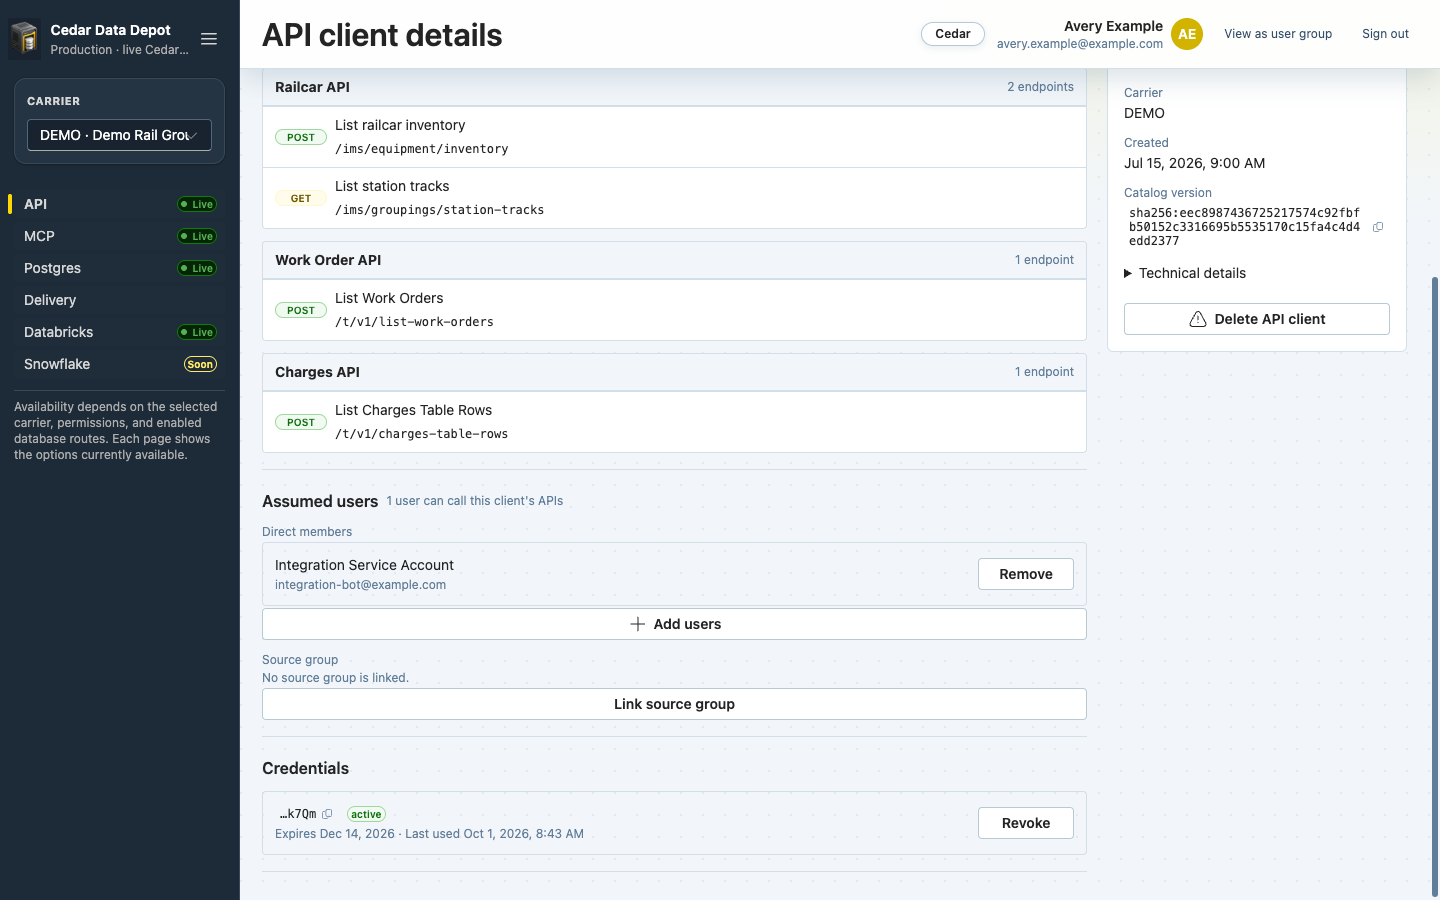Toggle the hamburger menu in the sidebar
The image size is (1440, 900).
[x=209, y=39]
